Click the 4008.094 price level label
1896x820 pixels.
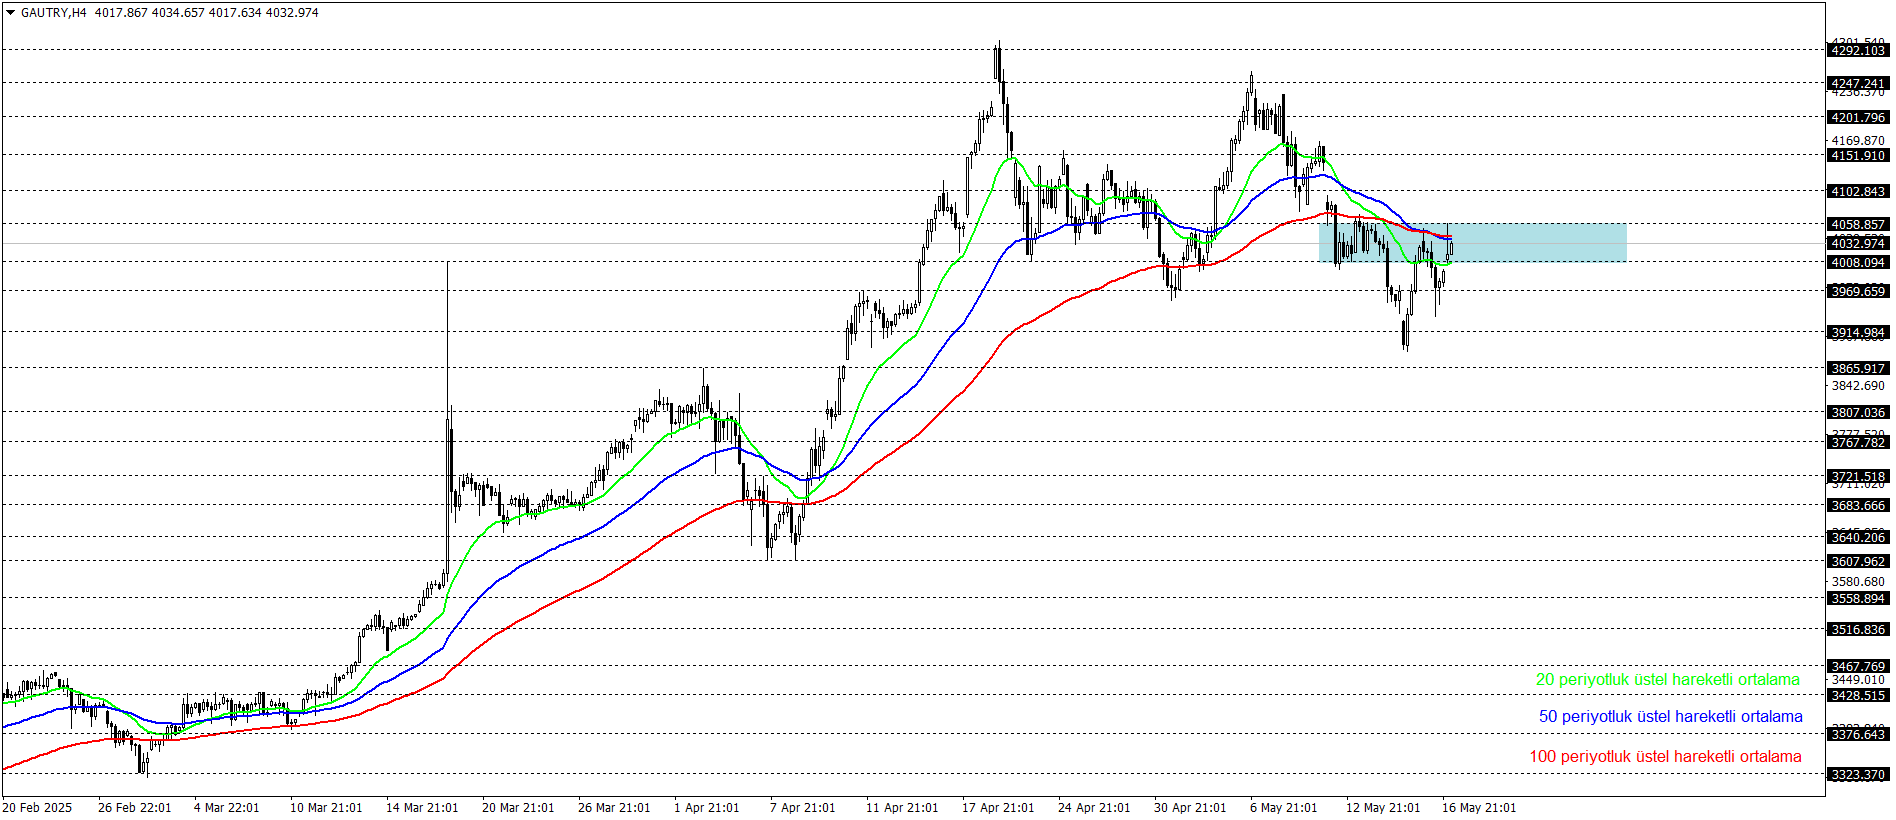[x=1858, y=263]
